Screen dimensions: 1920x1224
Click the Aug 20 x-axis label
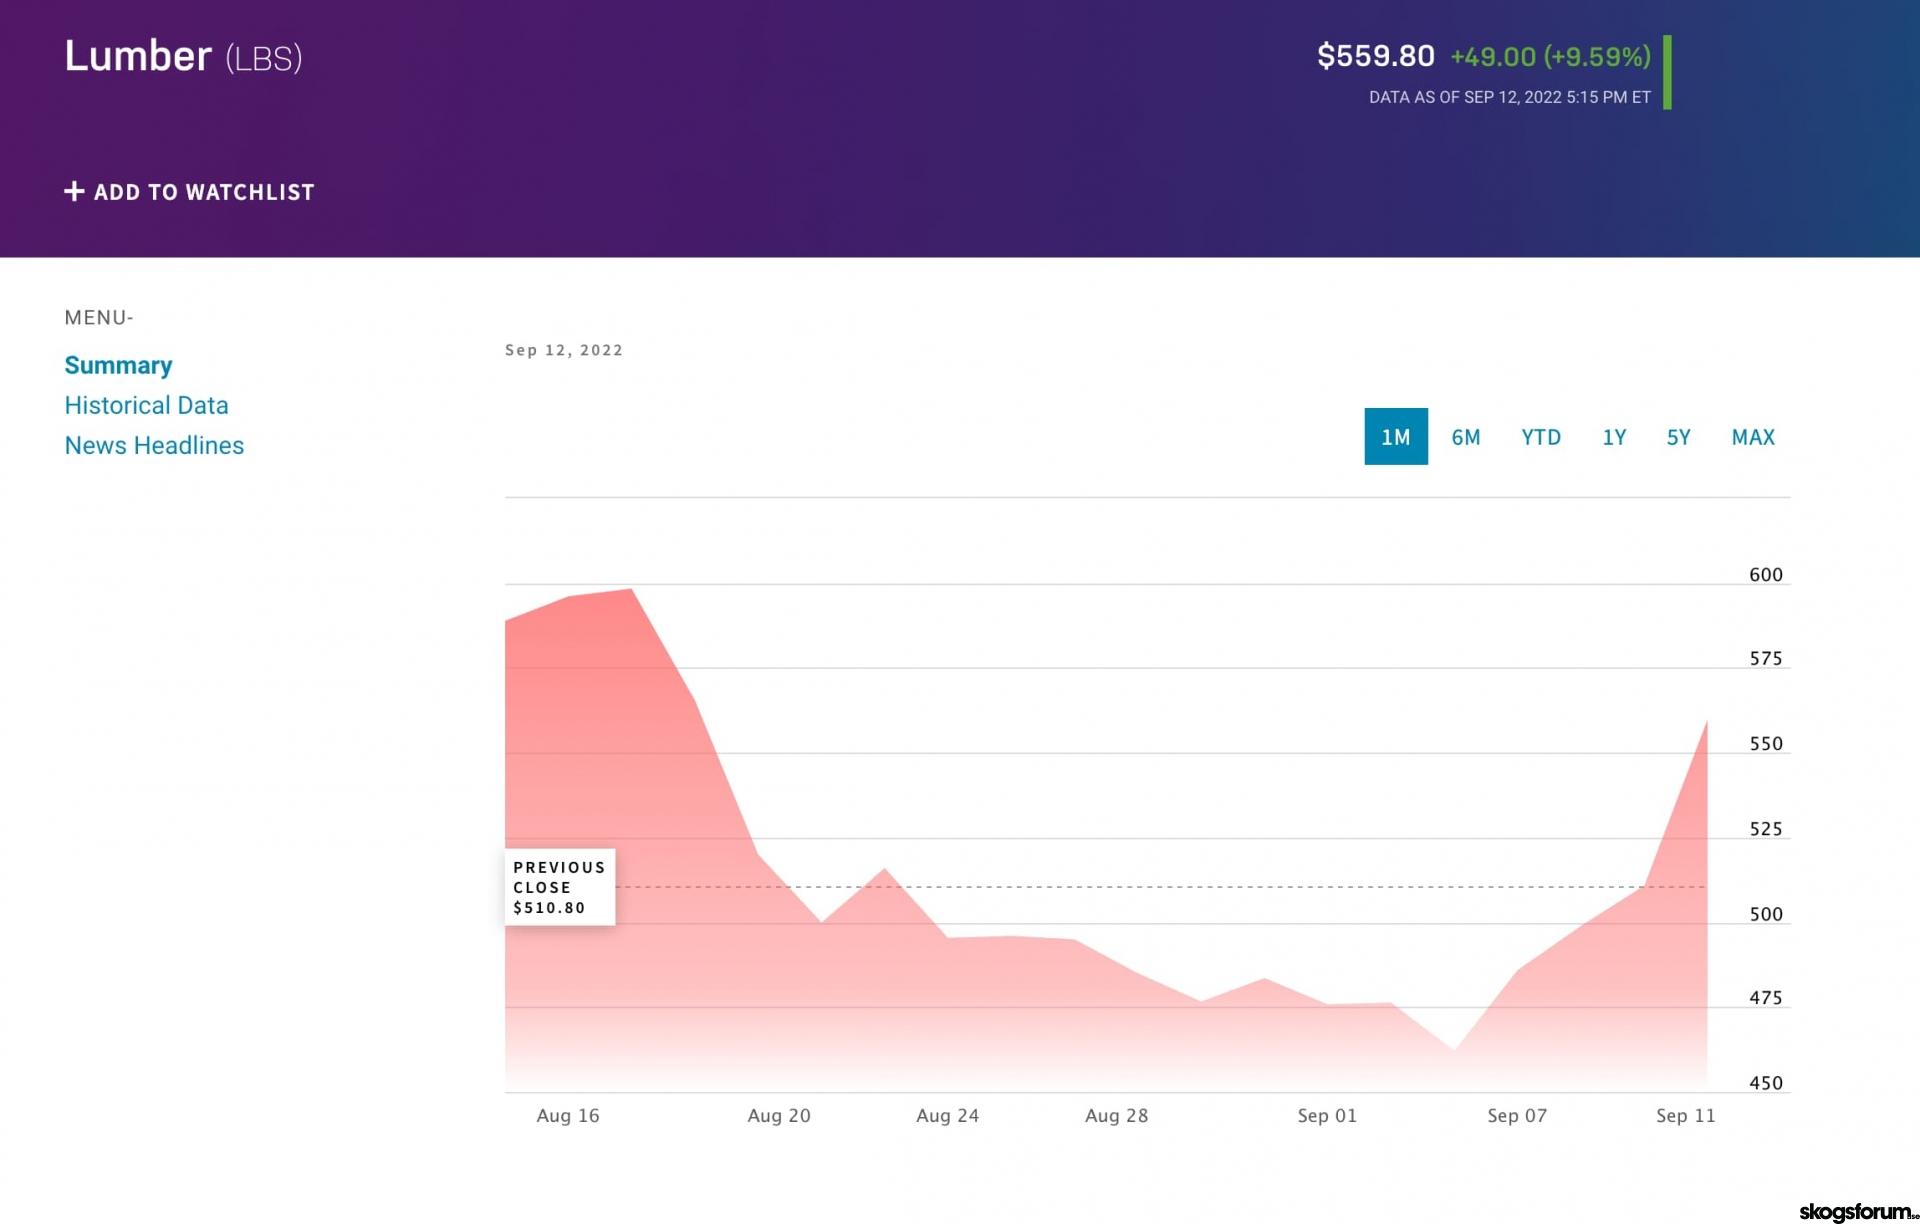(779, 1116)
